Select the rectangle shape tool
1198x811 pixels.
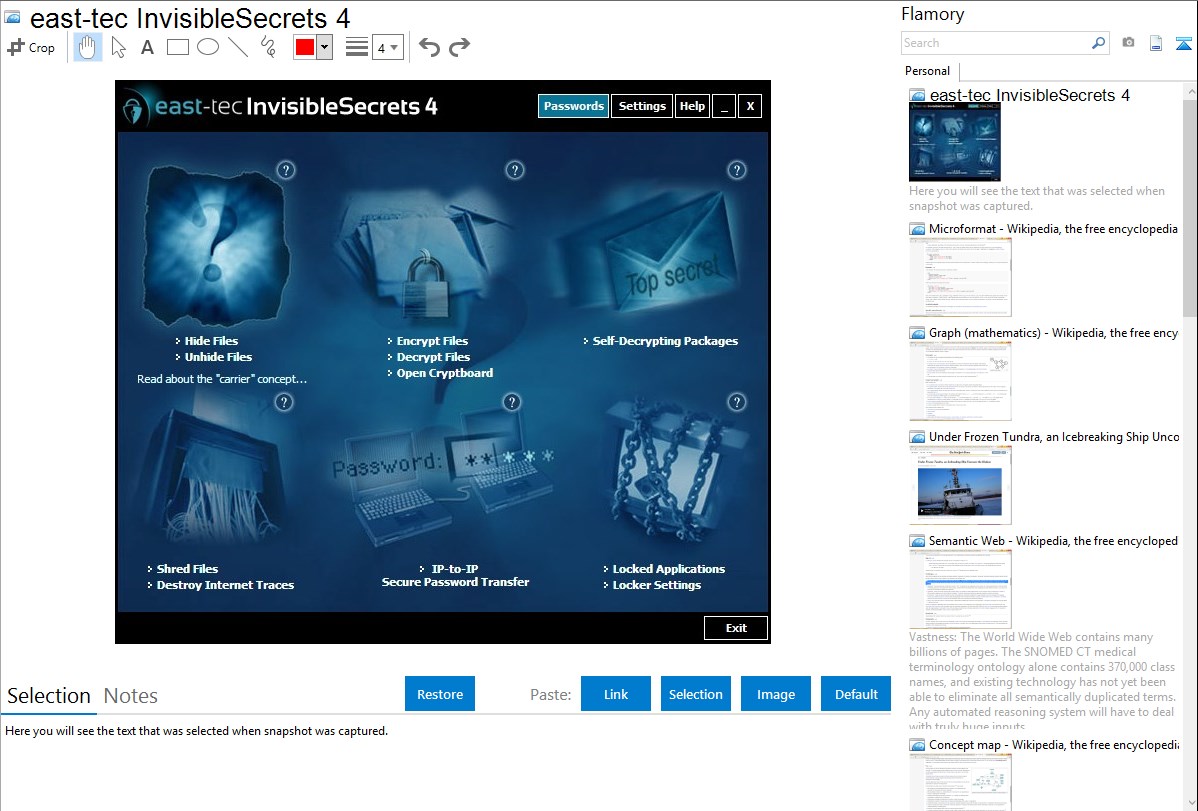[x=177, y=47]
